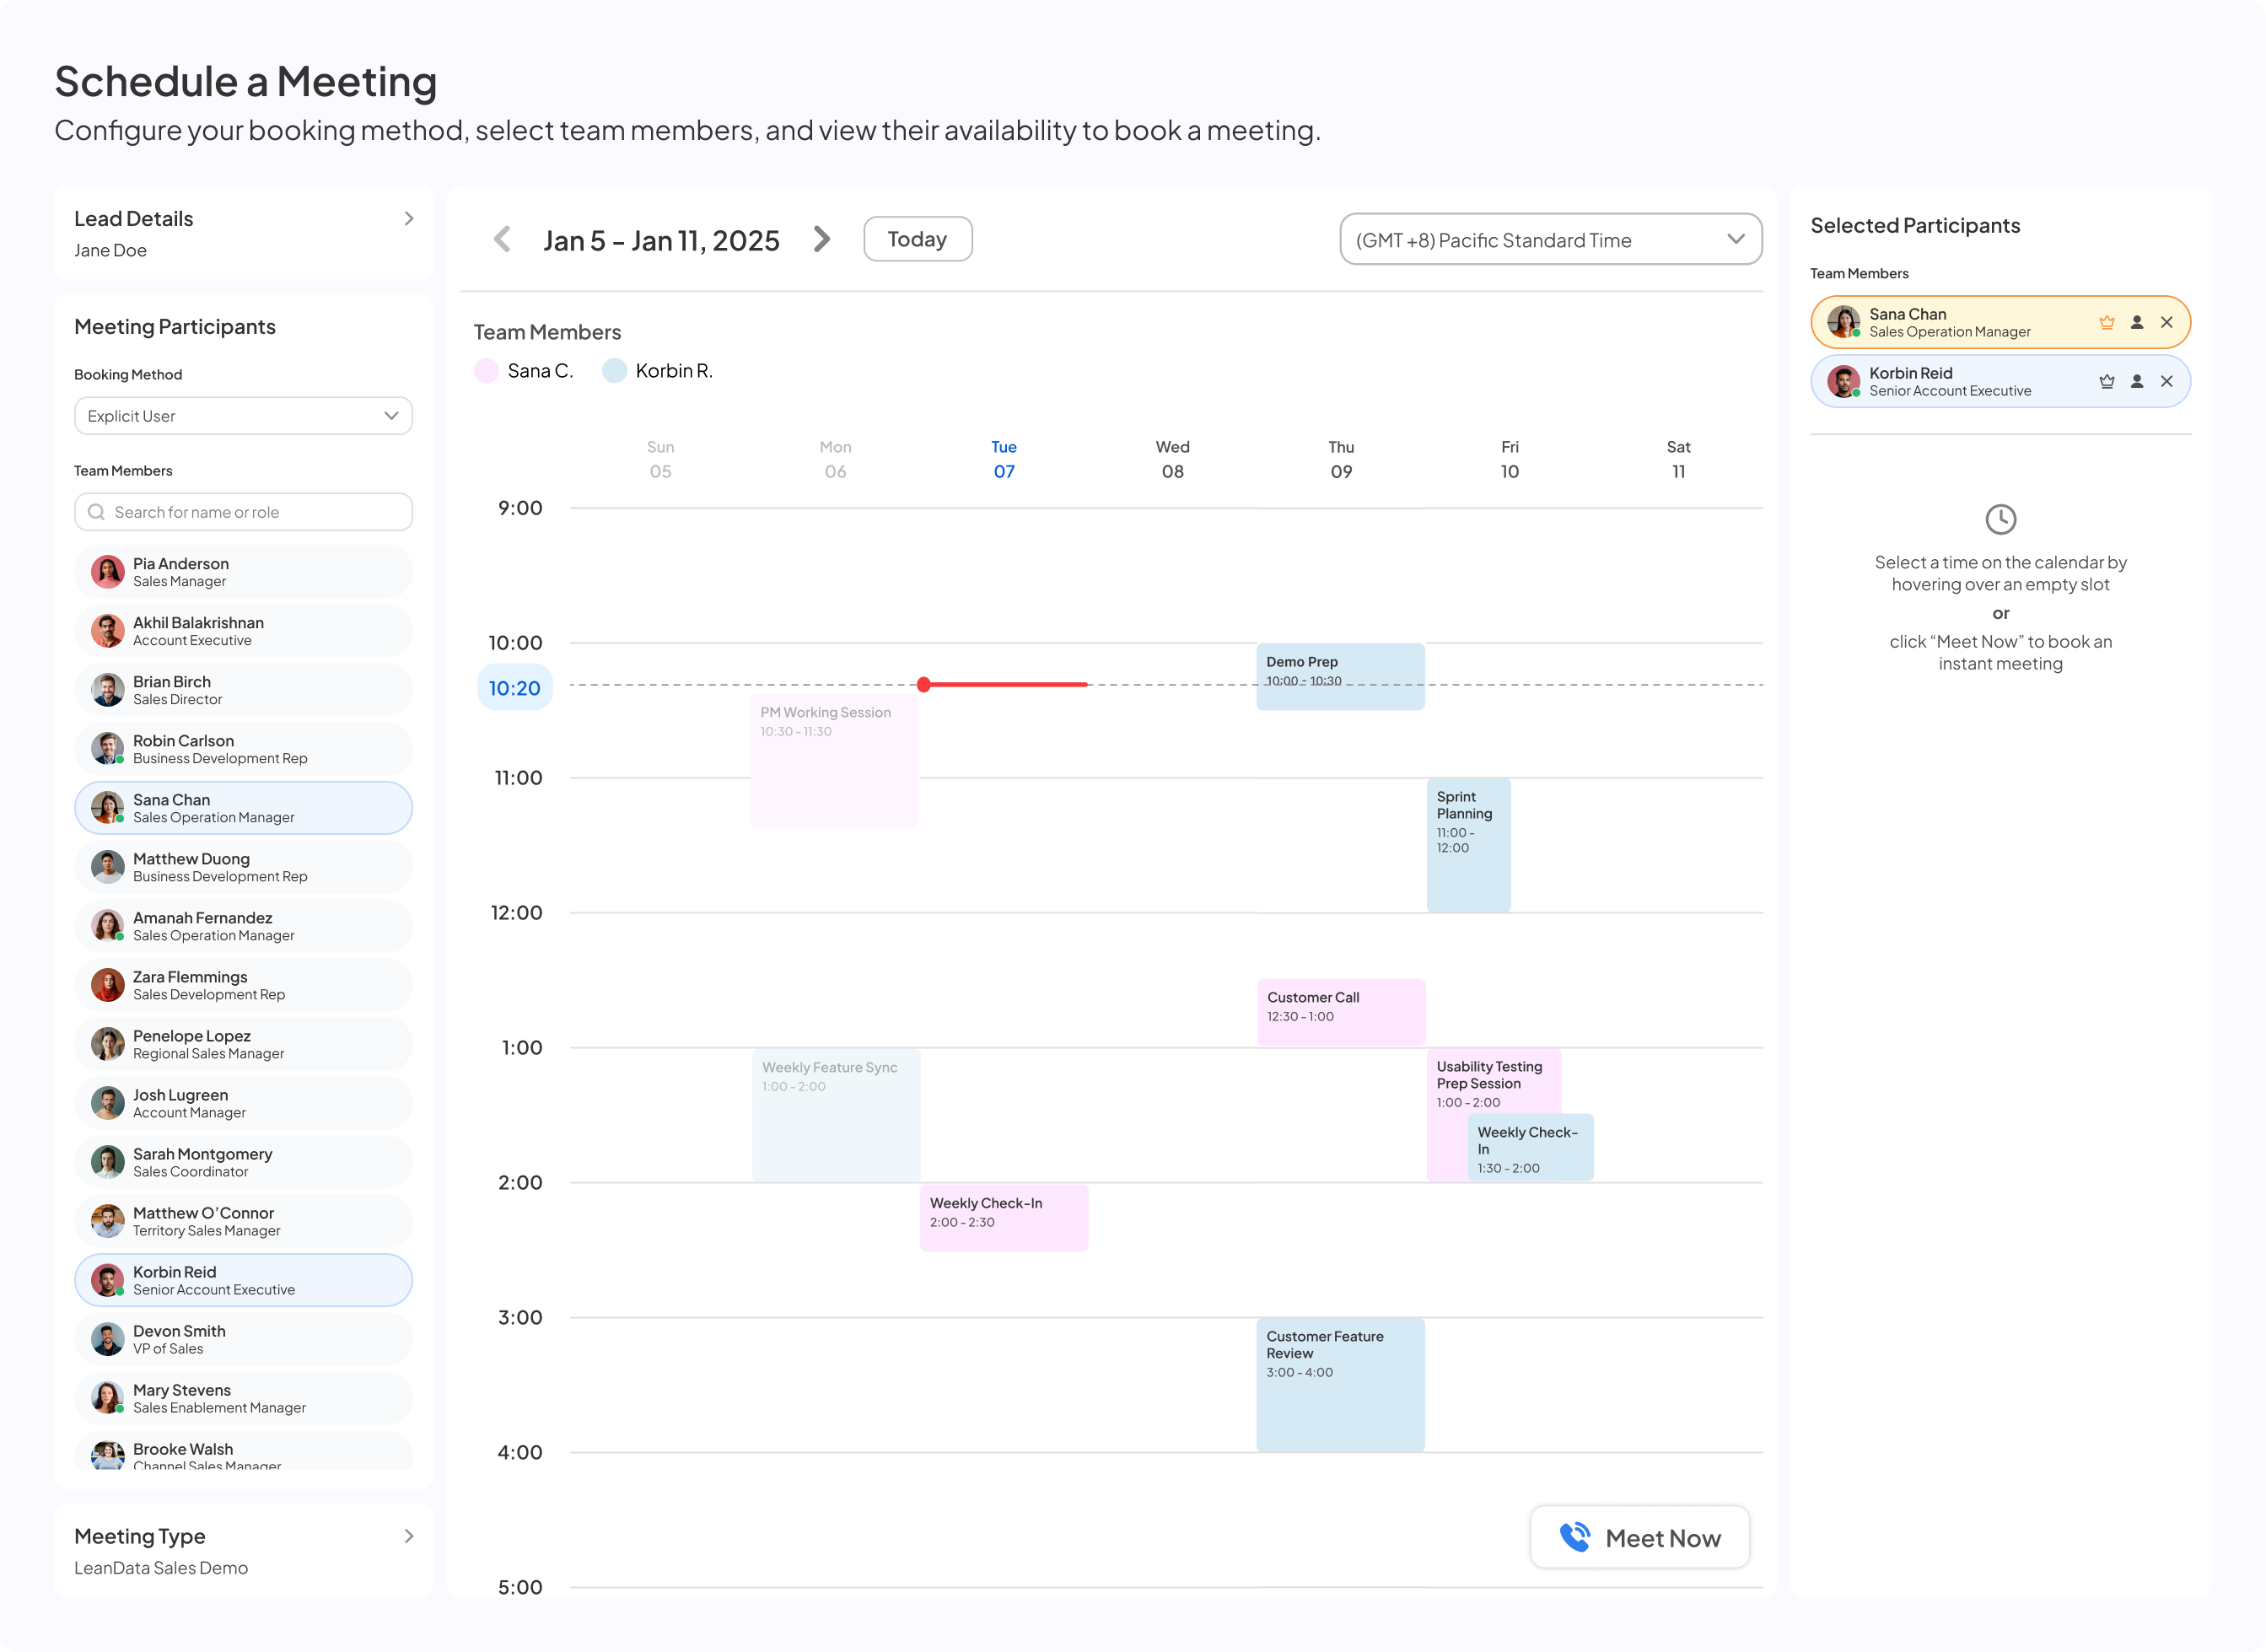The width and height of the screenshot is (2266, 1652).
Task: Select Robin Carlson as a participant
Action: pos(243,749)
